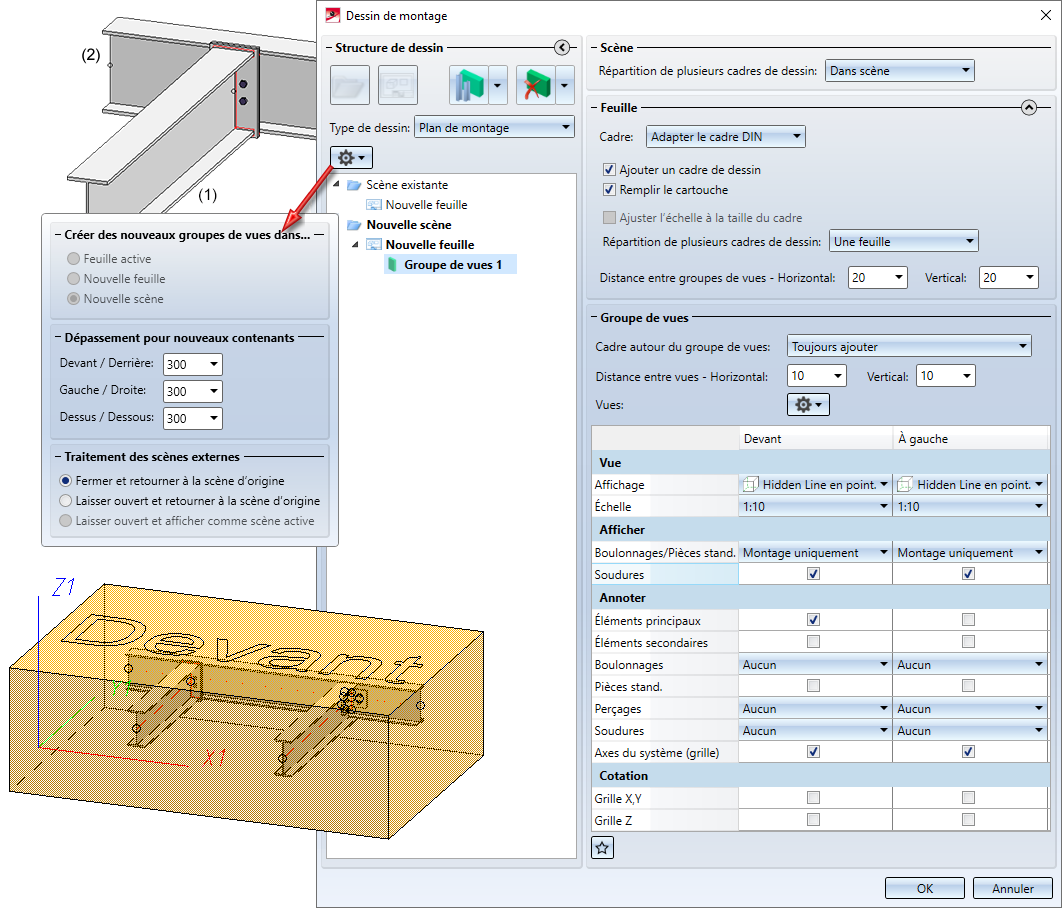Click the disabled open folder icon
The height and width of the screenshot is (908, 1062).
[350, 86]
